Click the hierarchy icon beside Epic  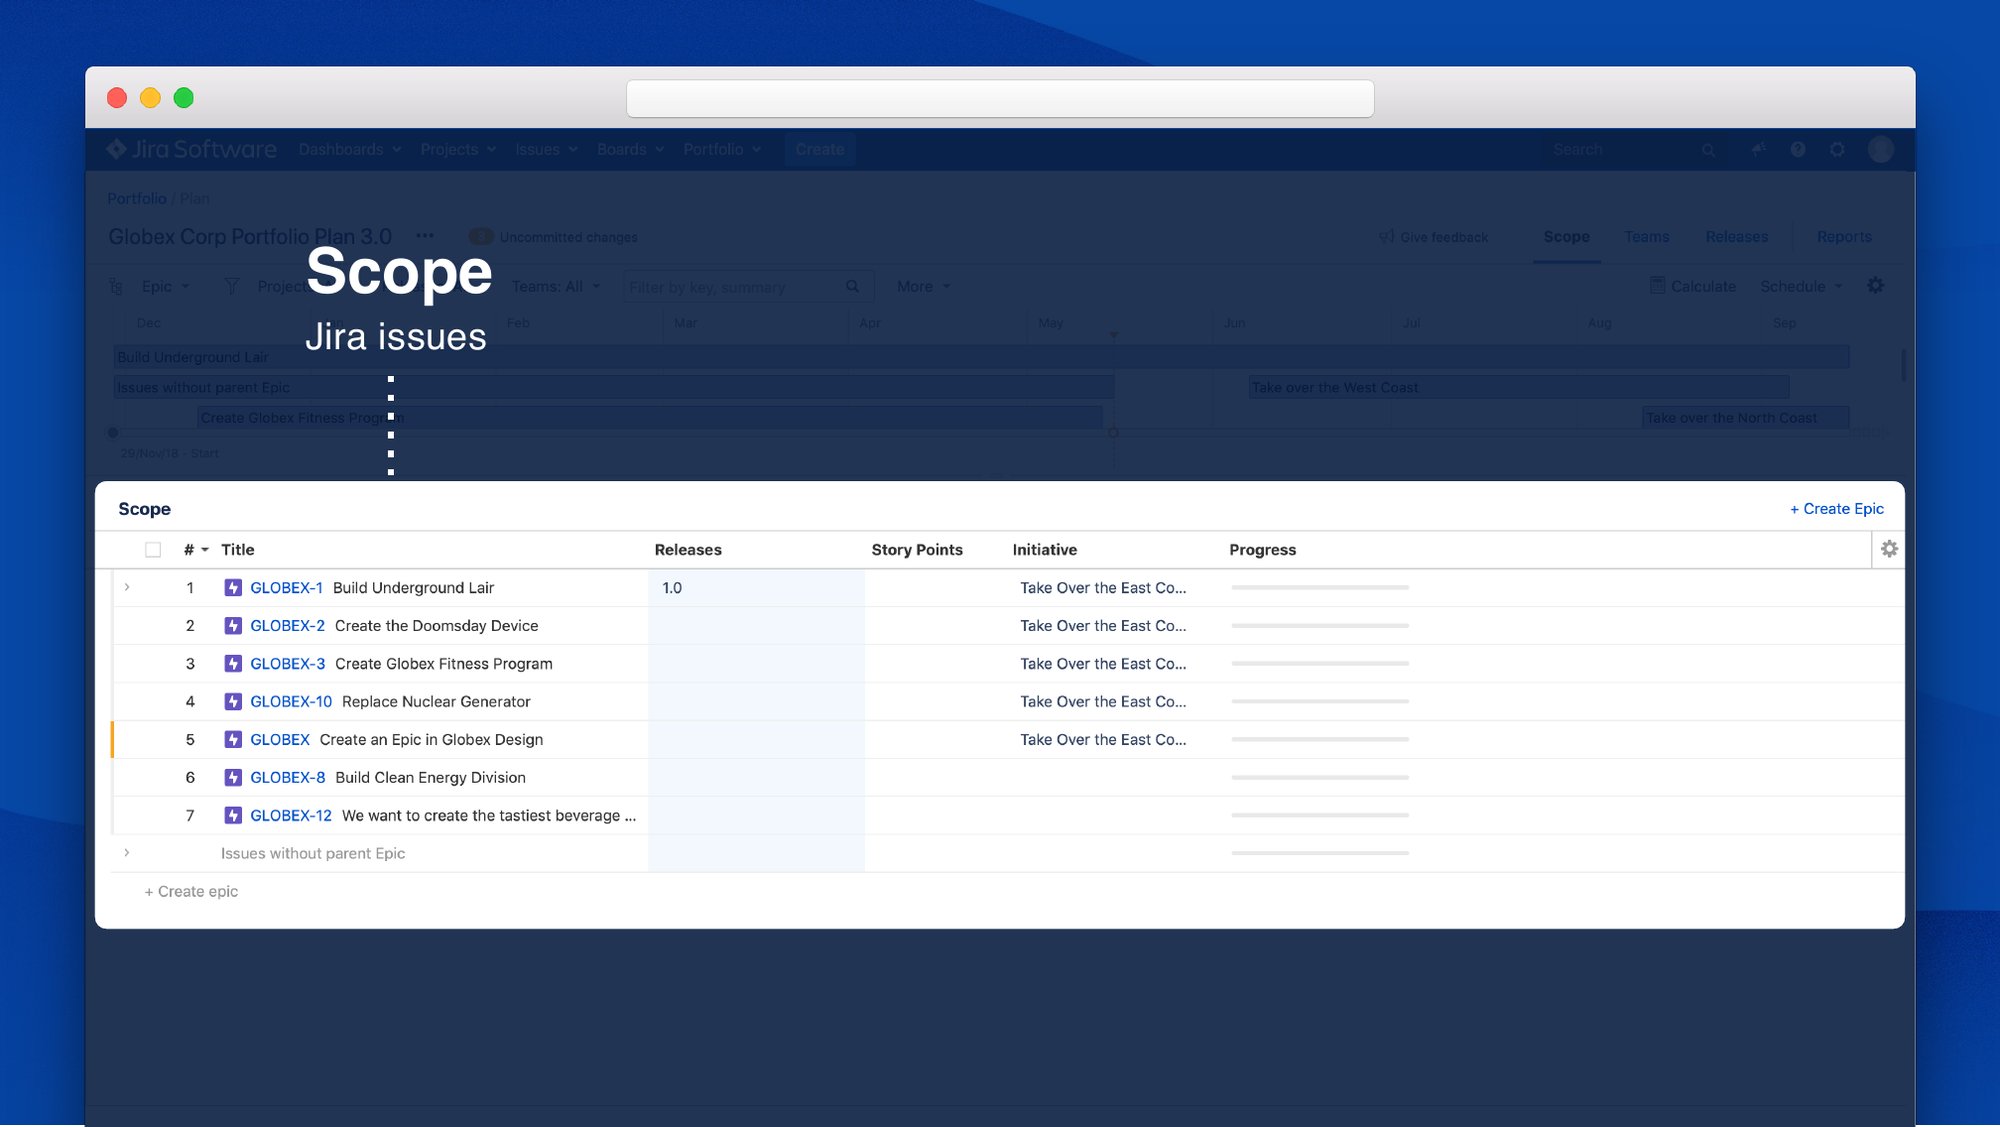coord(116,286)
